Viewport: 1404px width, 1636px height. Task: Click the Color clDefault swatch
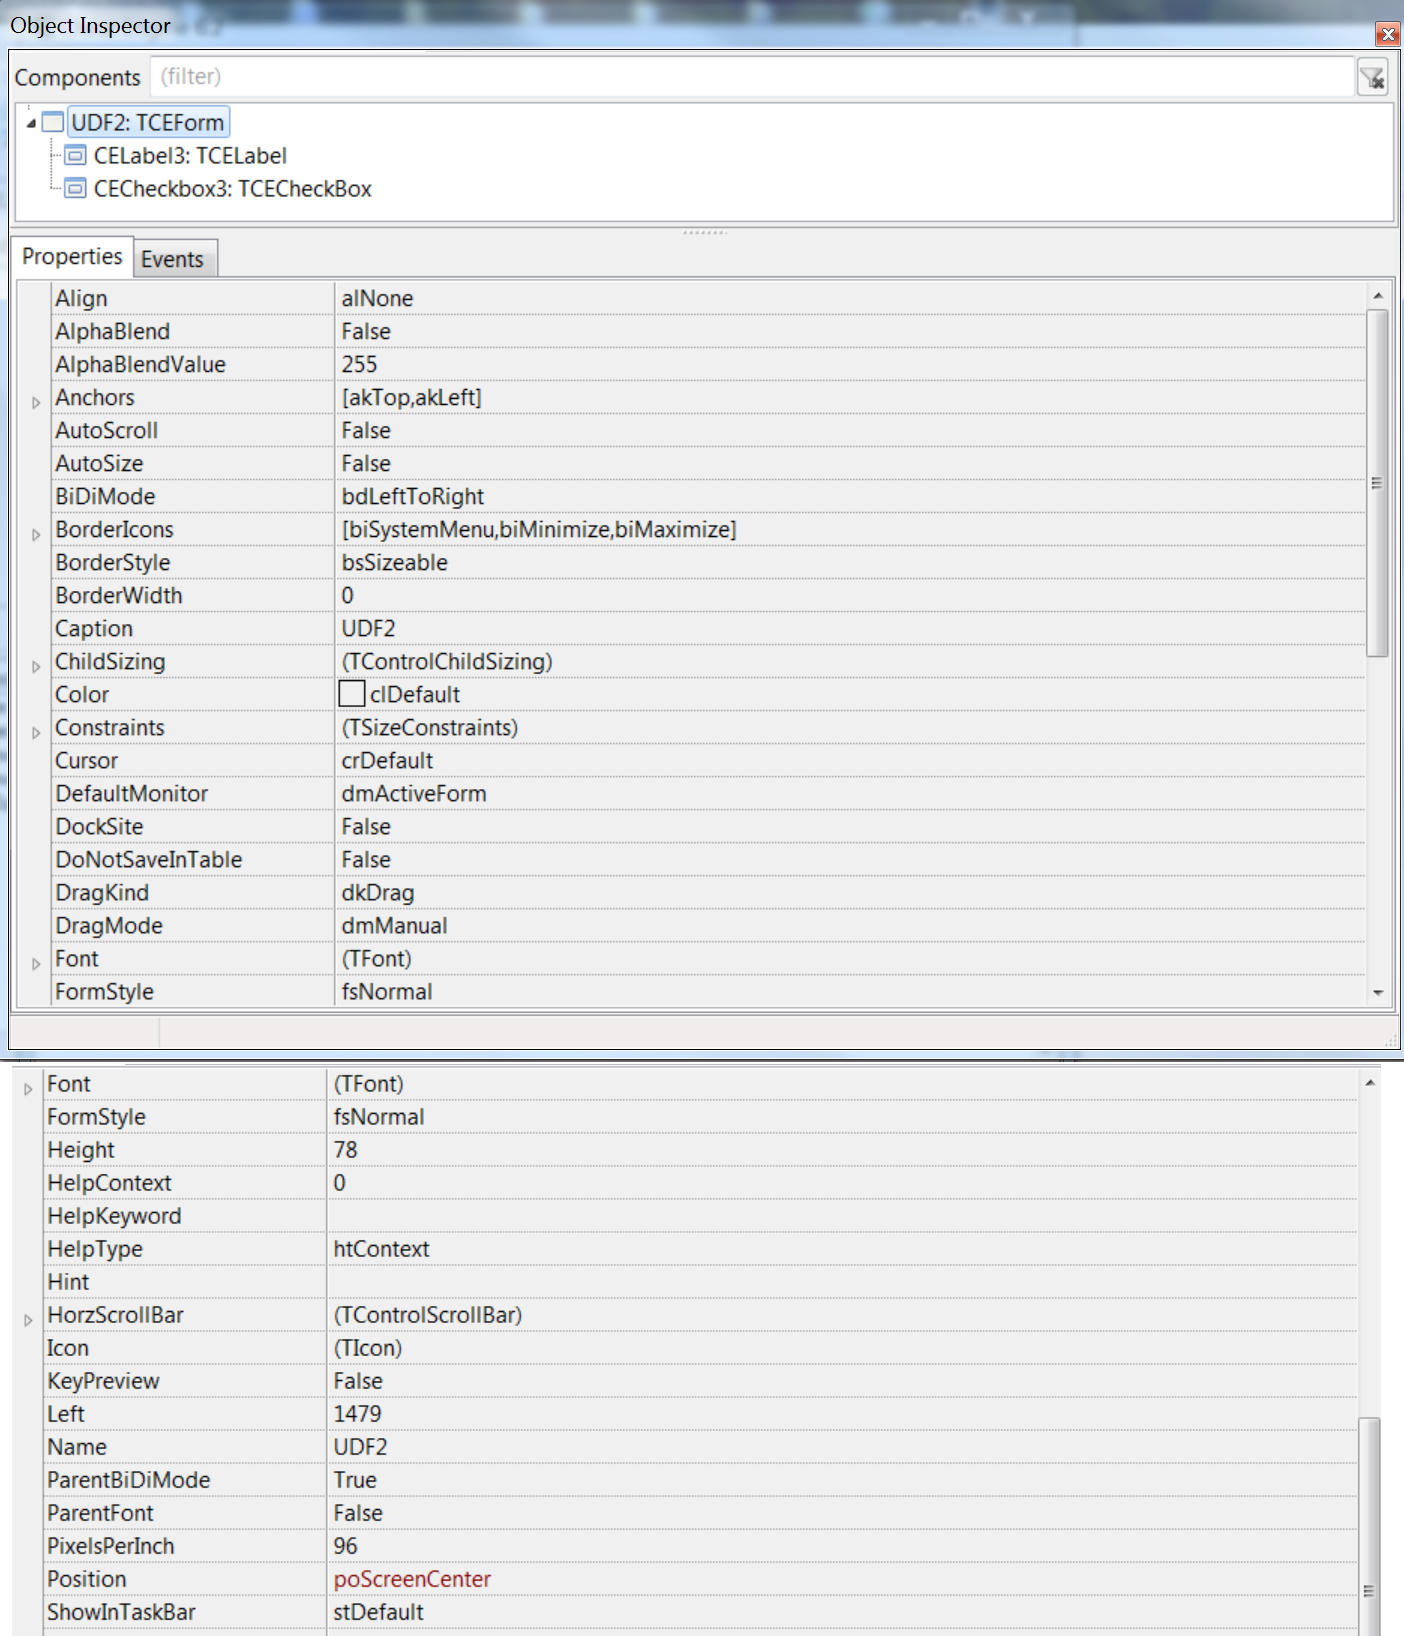point(351,694)
